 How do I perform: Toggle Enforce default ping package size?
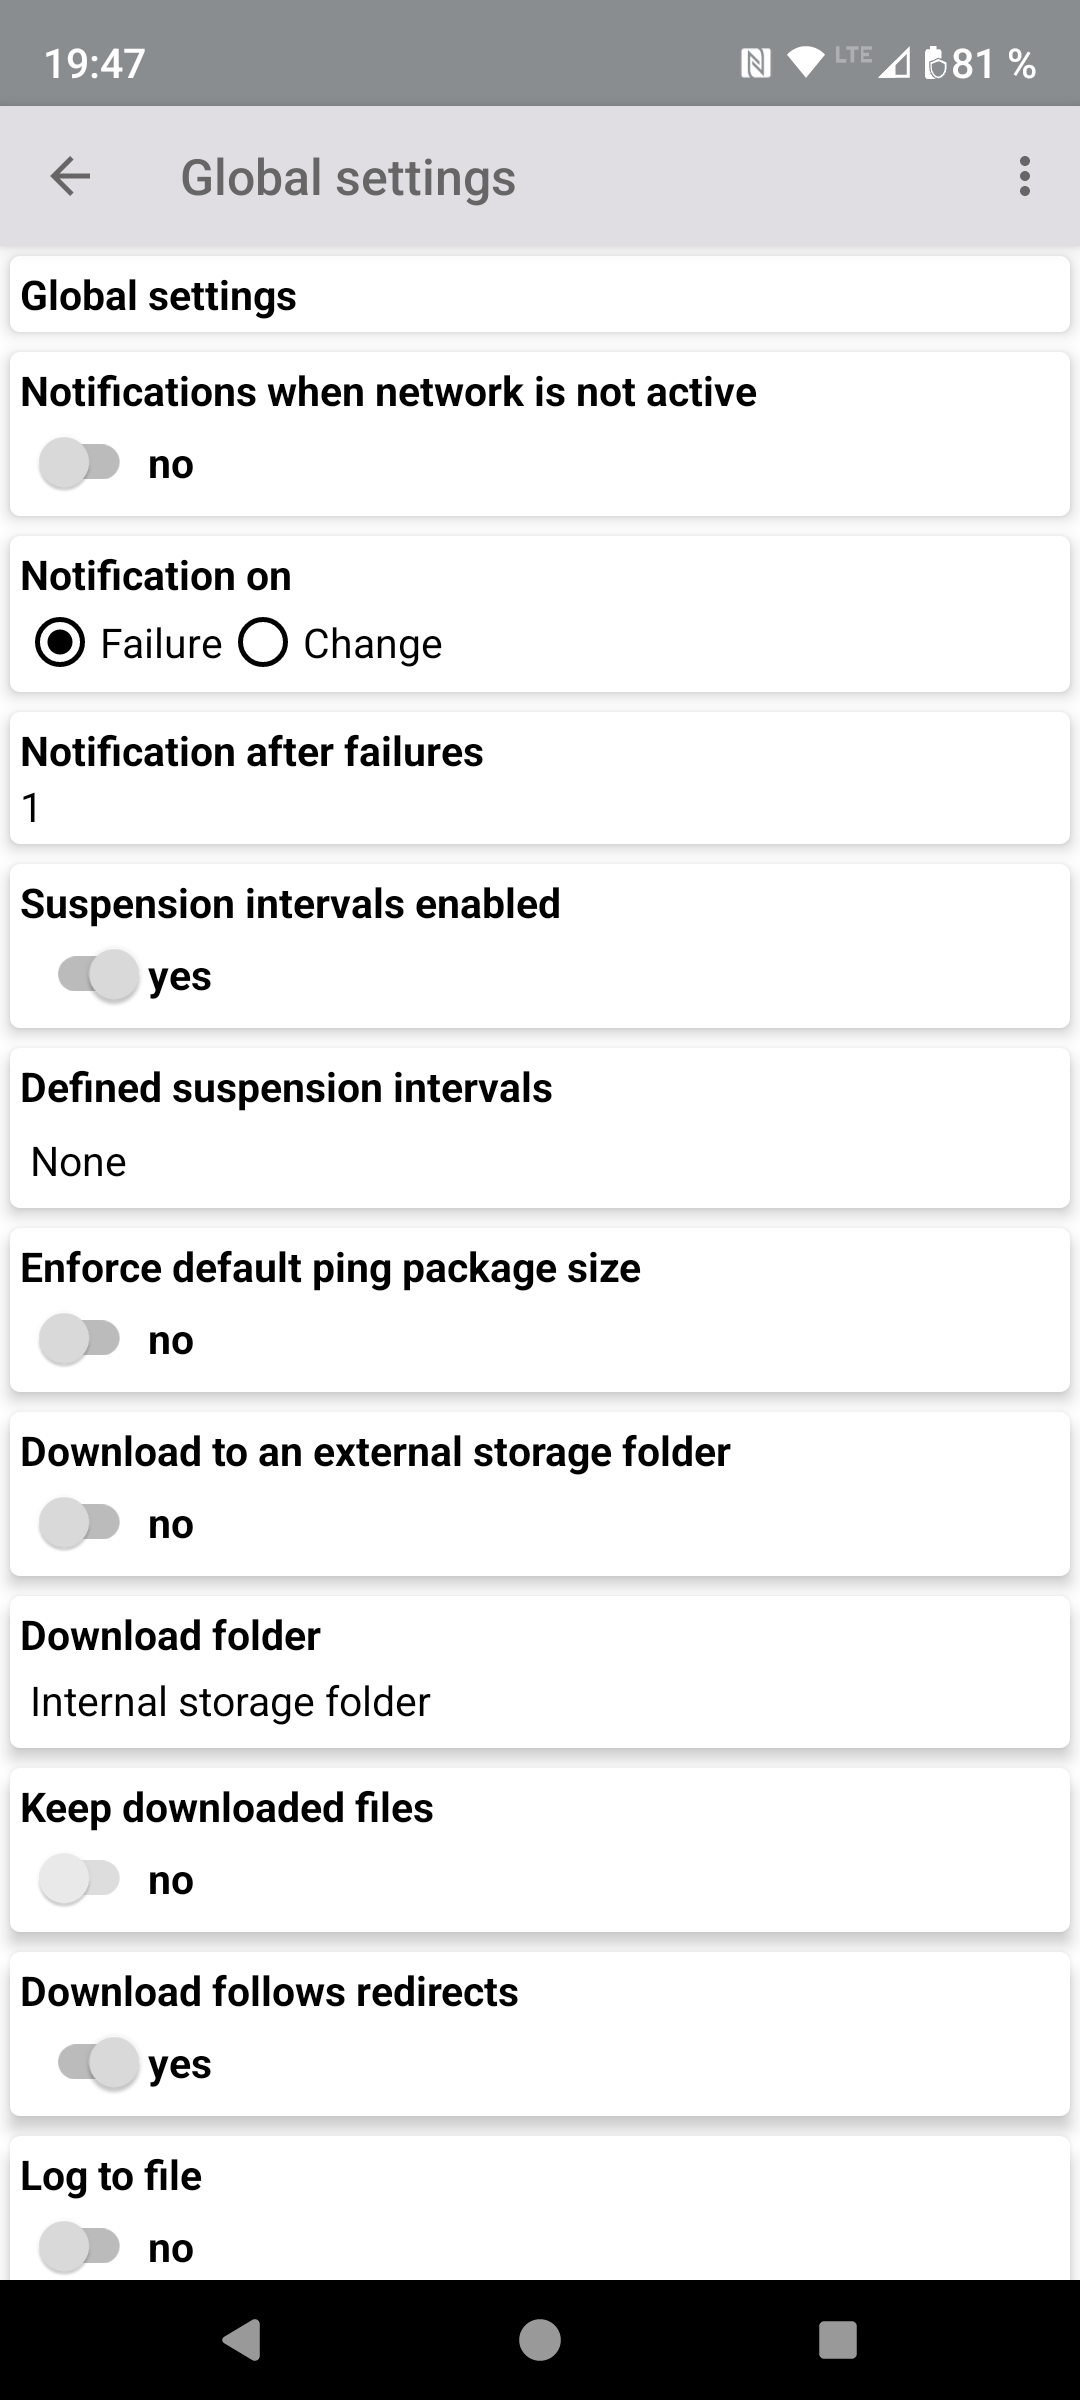[x=80, y=1340]
